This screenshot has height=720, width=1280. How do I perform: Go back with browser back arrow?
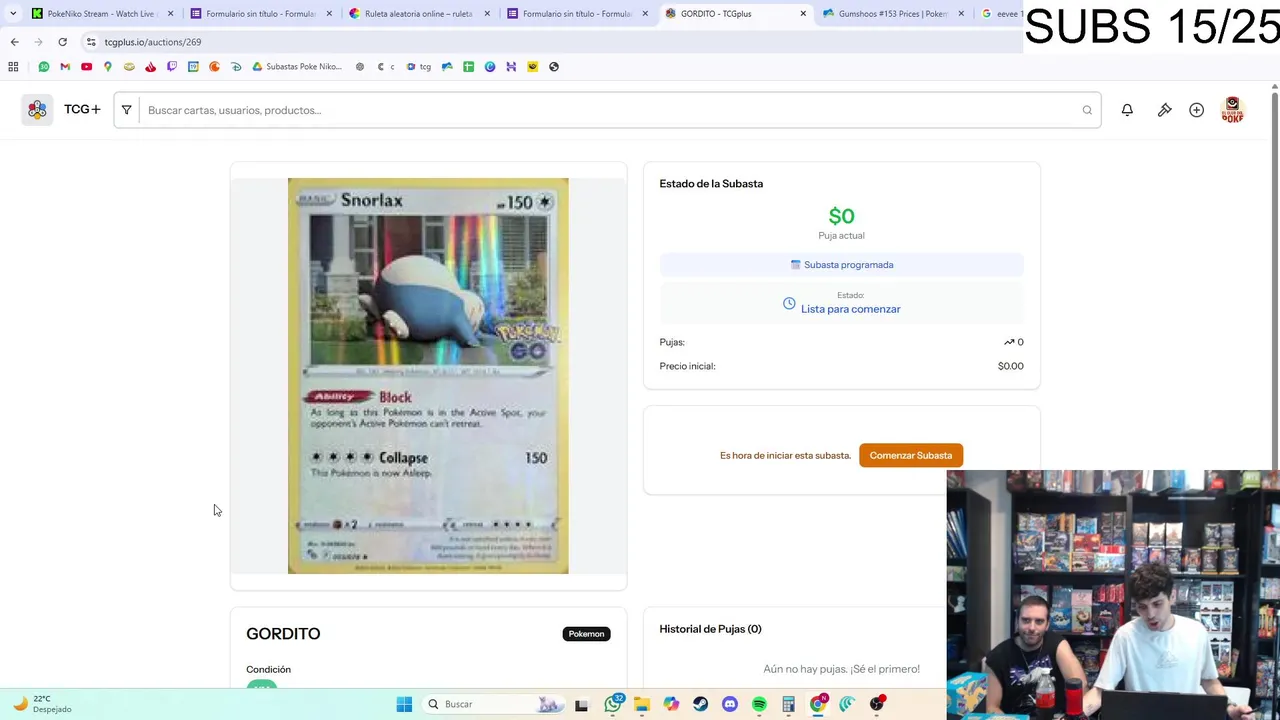pyautogui.click(x=14, y=42)
